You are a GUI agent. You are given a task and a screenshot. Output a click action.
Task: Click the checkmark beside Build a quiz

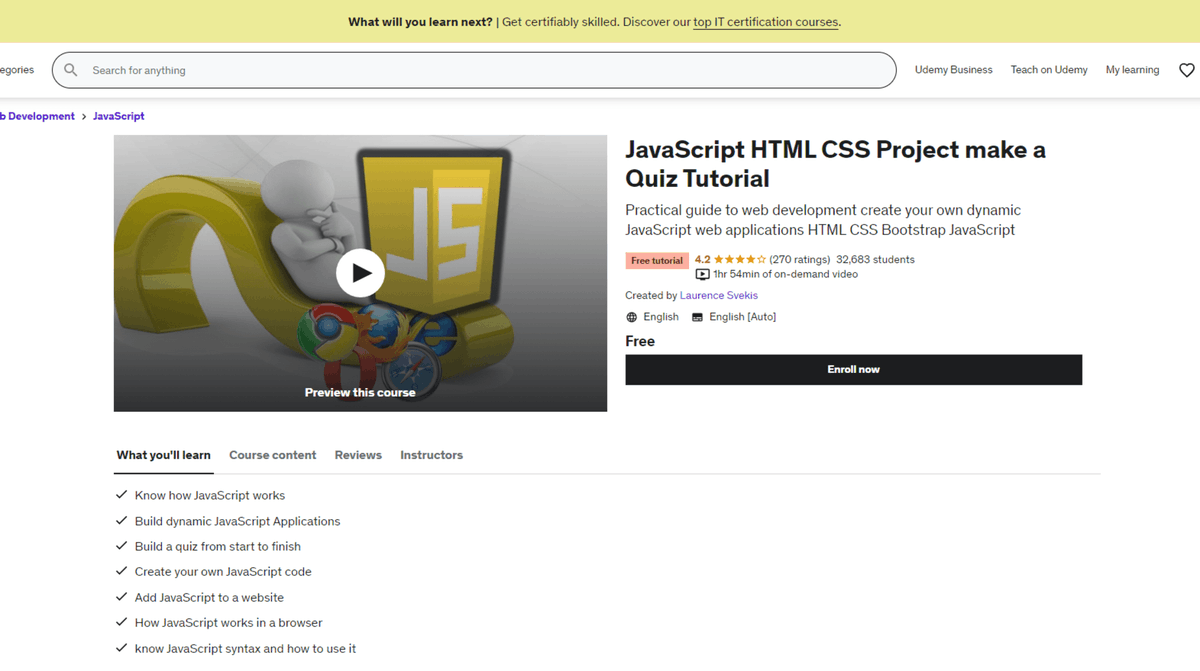(x=121, y=546)
